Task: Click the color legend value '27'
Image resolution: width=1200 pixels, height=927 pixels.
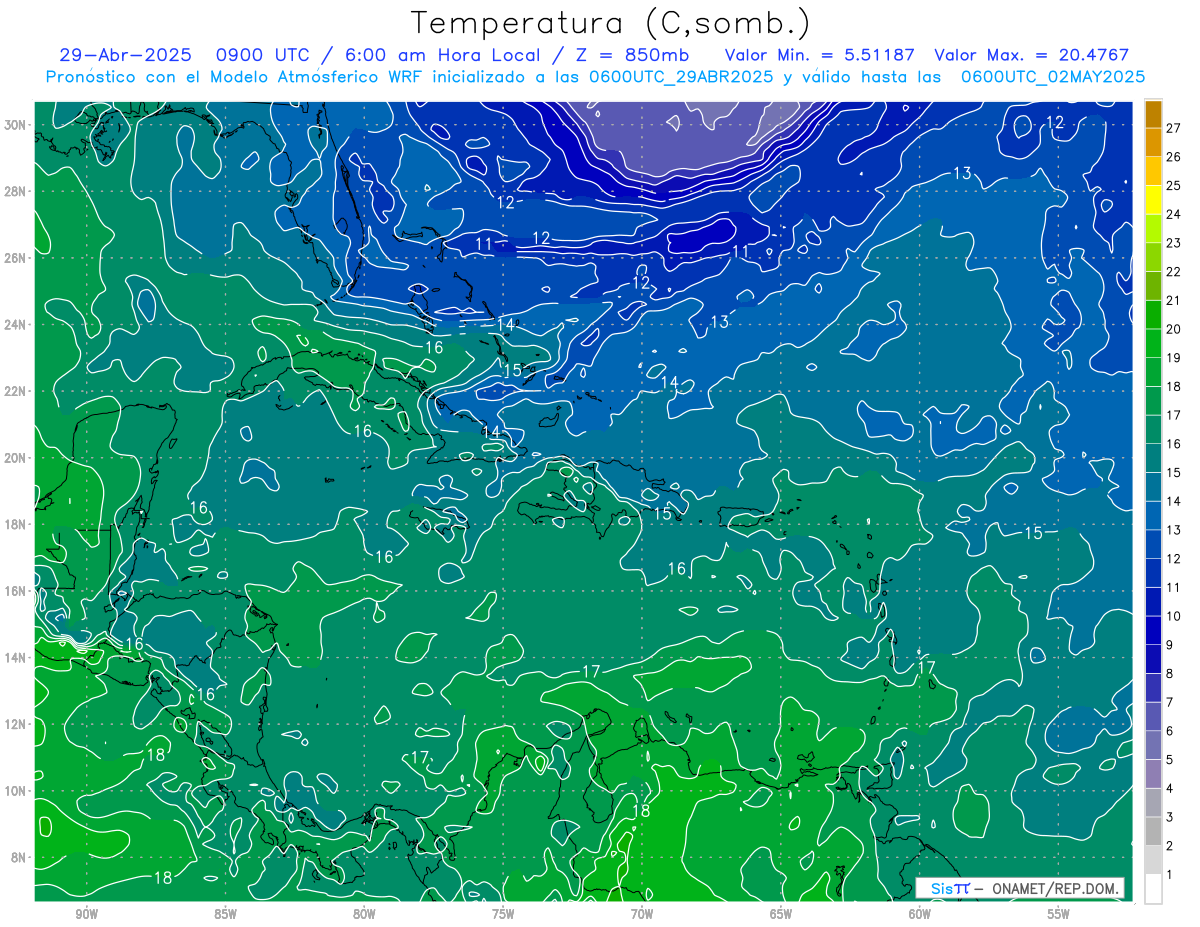Action: [1174, 127]
